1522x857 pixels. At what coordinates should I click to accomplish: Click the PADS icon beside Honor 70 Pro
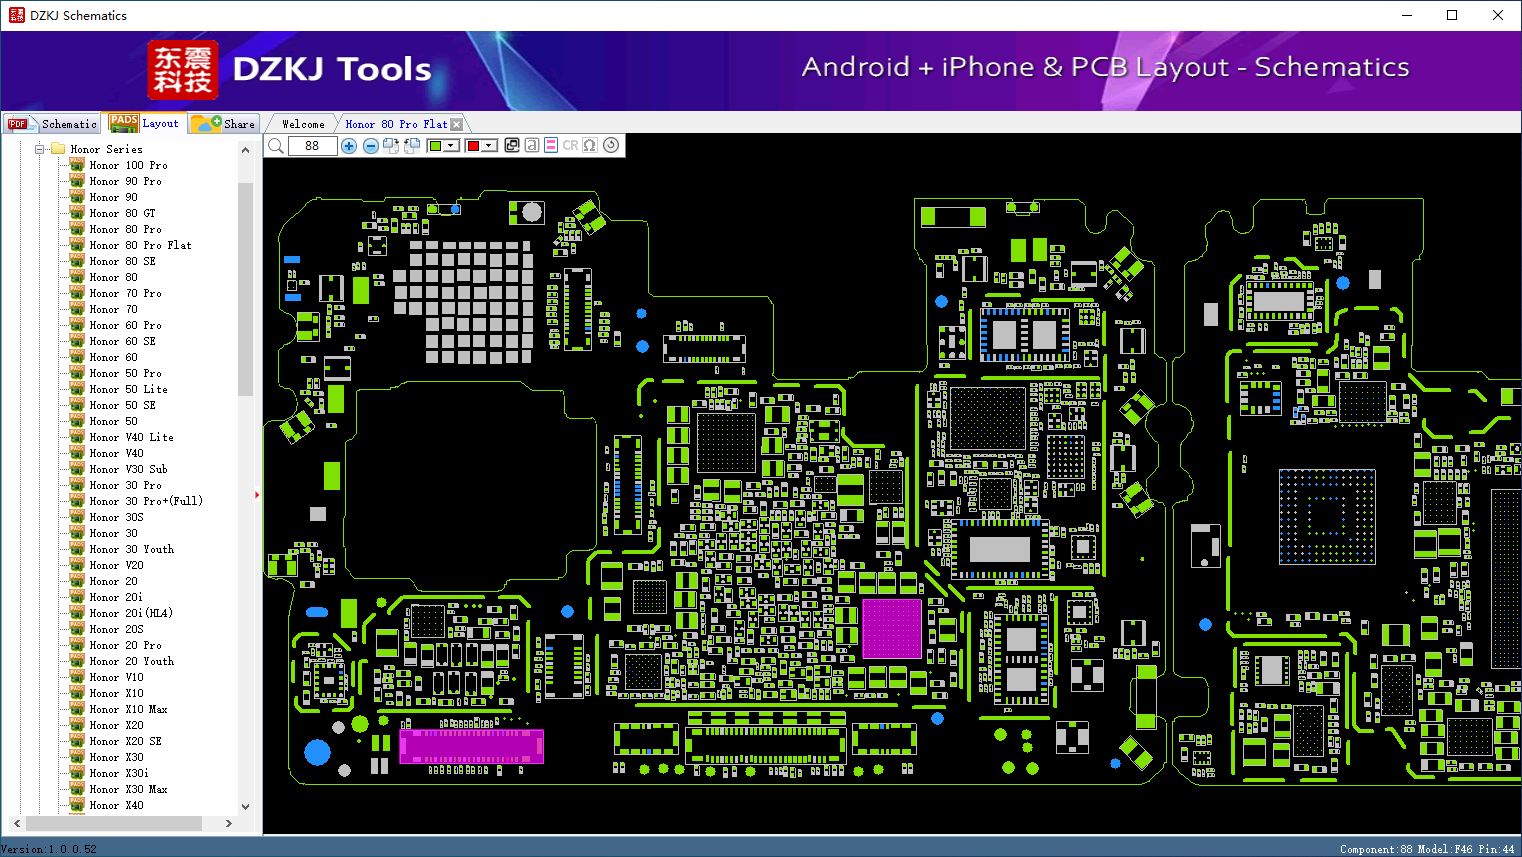point(77,293)
